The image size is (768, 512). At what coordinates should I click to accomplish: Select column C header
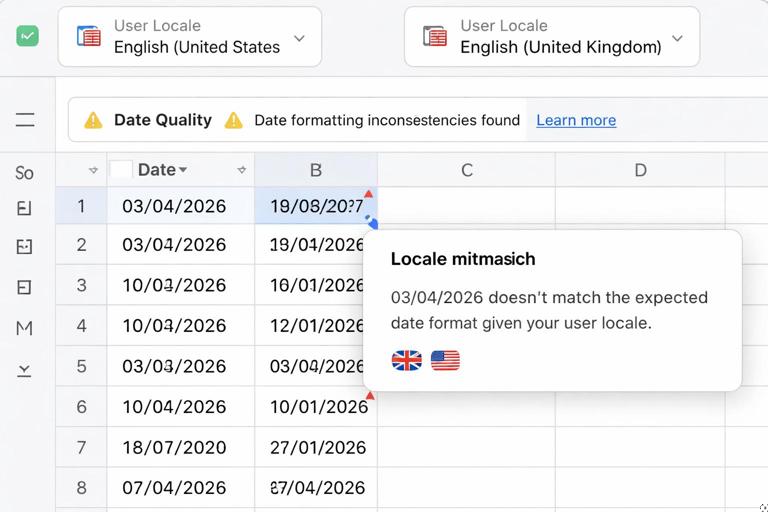[x=467, y=170]
